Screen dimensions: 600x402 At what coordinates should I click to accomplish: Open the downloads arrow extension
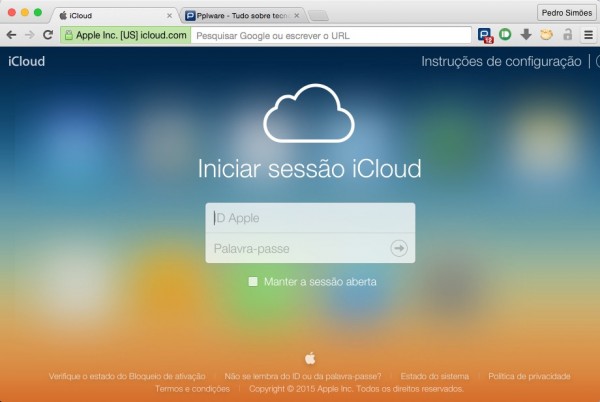pos(526,35)
